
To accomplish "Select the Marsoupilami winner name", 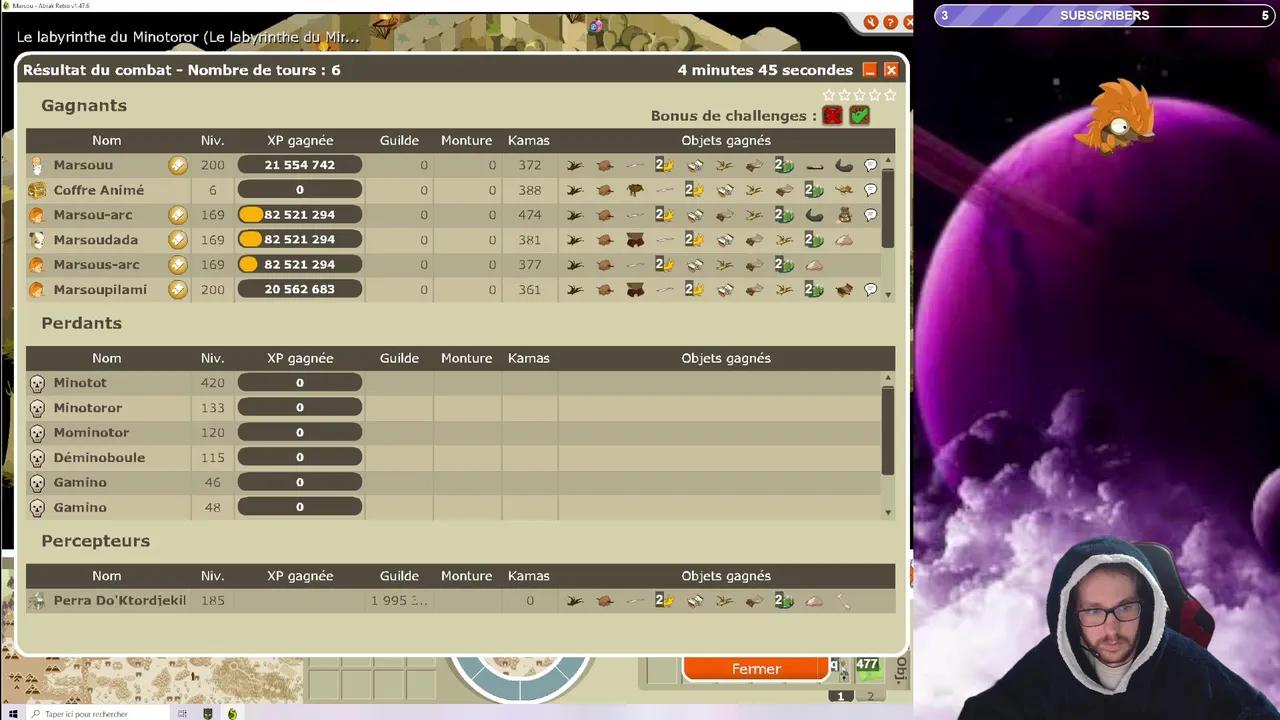I will [x=100, y=290].
